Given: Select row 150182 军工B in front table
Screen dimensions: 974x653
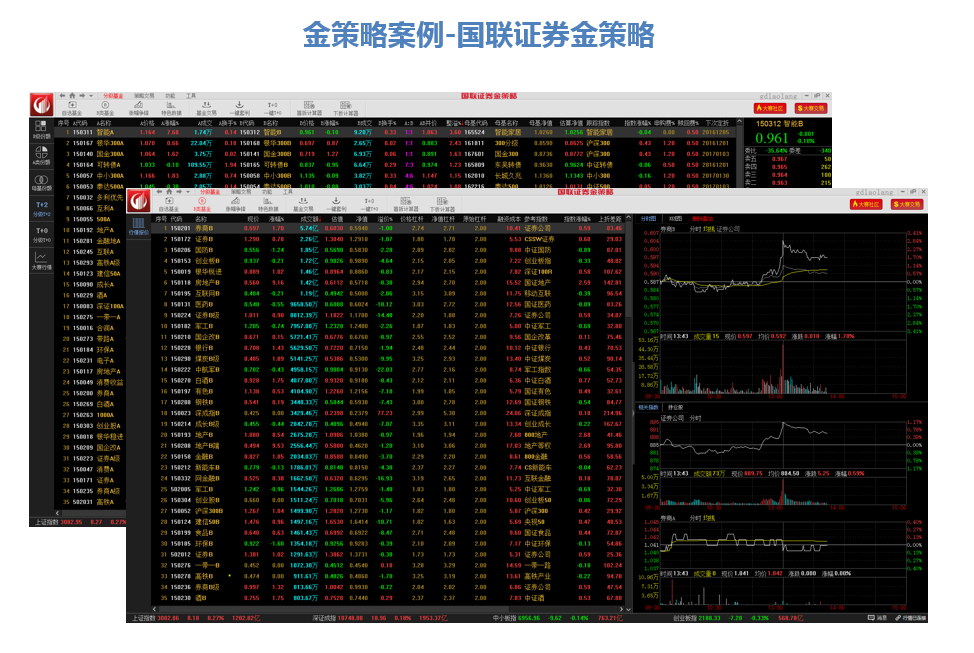Looking at the screenshot, I should (388, 326).
